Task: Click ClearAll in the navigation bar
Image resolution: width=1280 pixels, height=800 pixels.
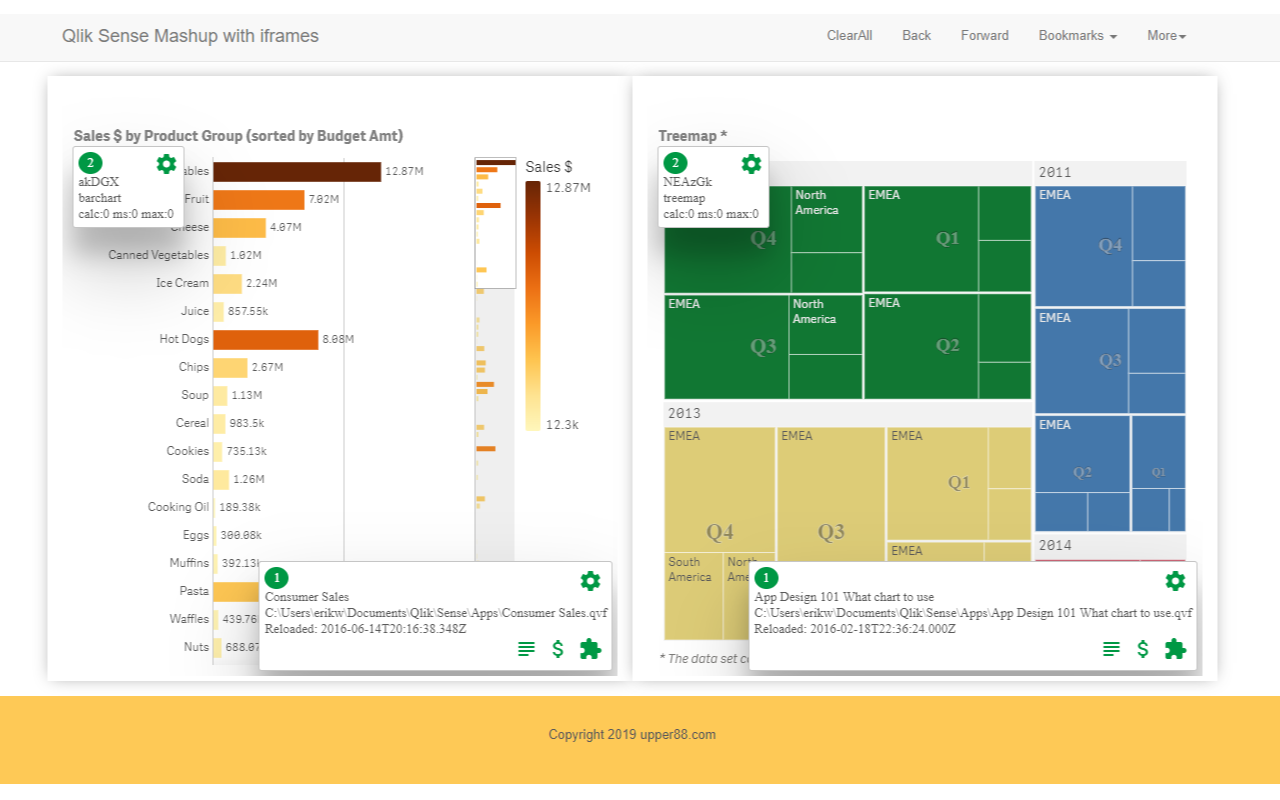Action: click(849, 36)
